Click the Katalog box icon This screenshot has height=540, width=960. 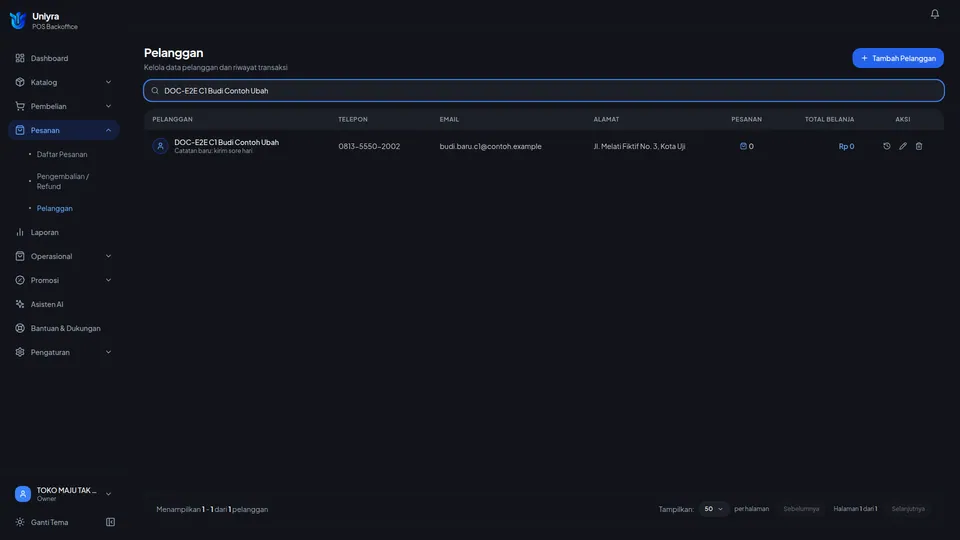(20, 82)
